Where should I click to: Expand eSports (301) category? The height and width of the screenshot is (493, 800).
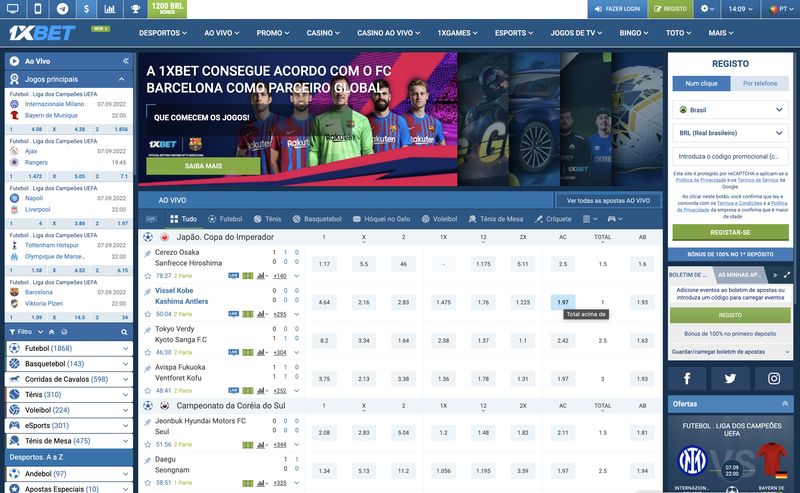[69, 425]
